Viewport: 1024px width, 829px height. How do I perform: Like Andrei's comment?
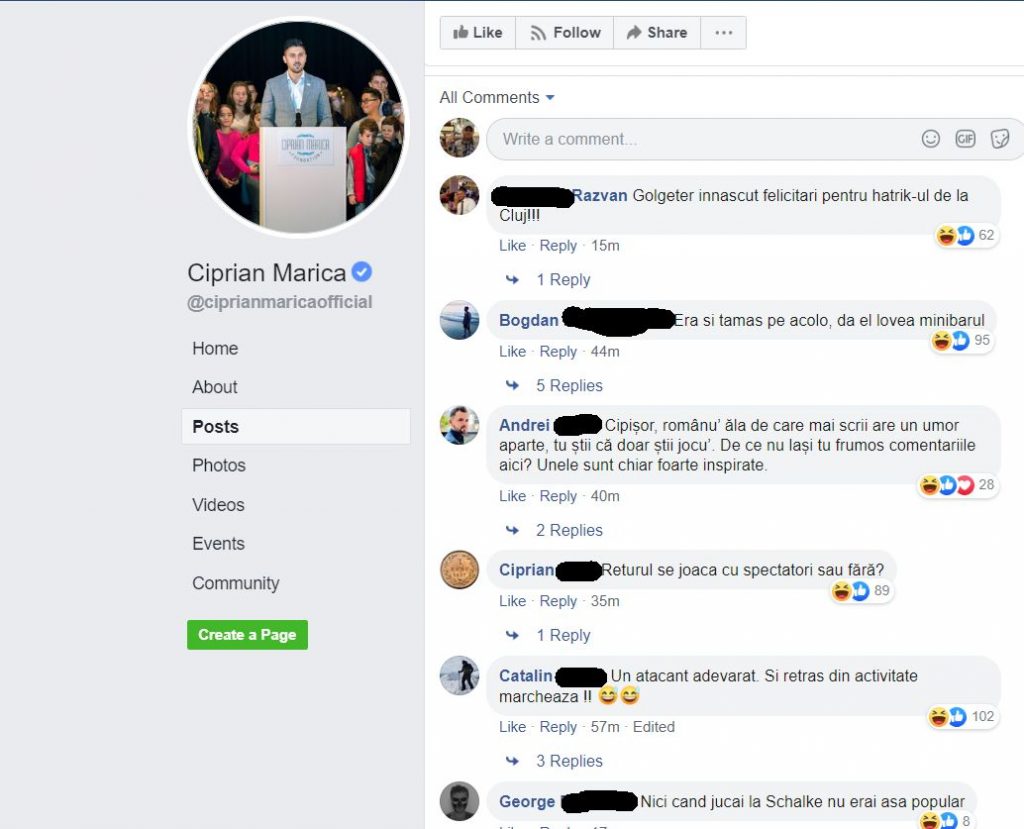(512, 496)
